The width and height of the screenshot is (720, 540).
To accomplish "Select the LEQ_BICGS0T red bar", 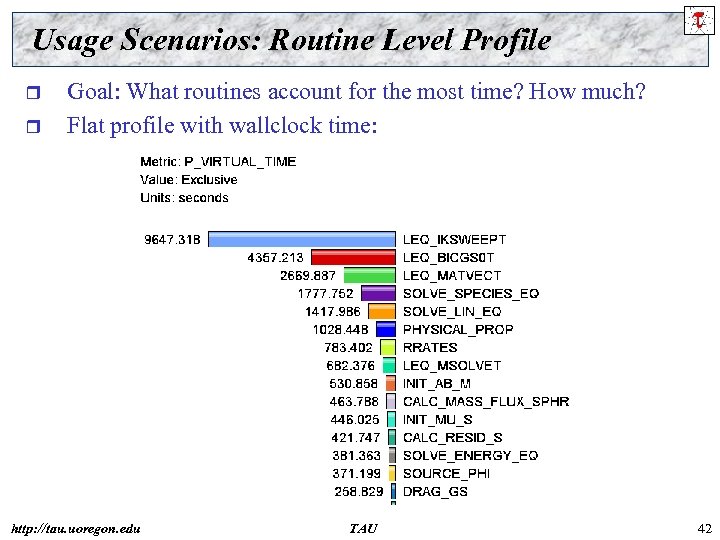I will pos(353,257).
